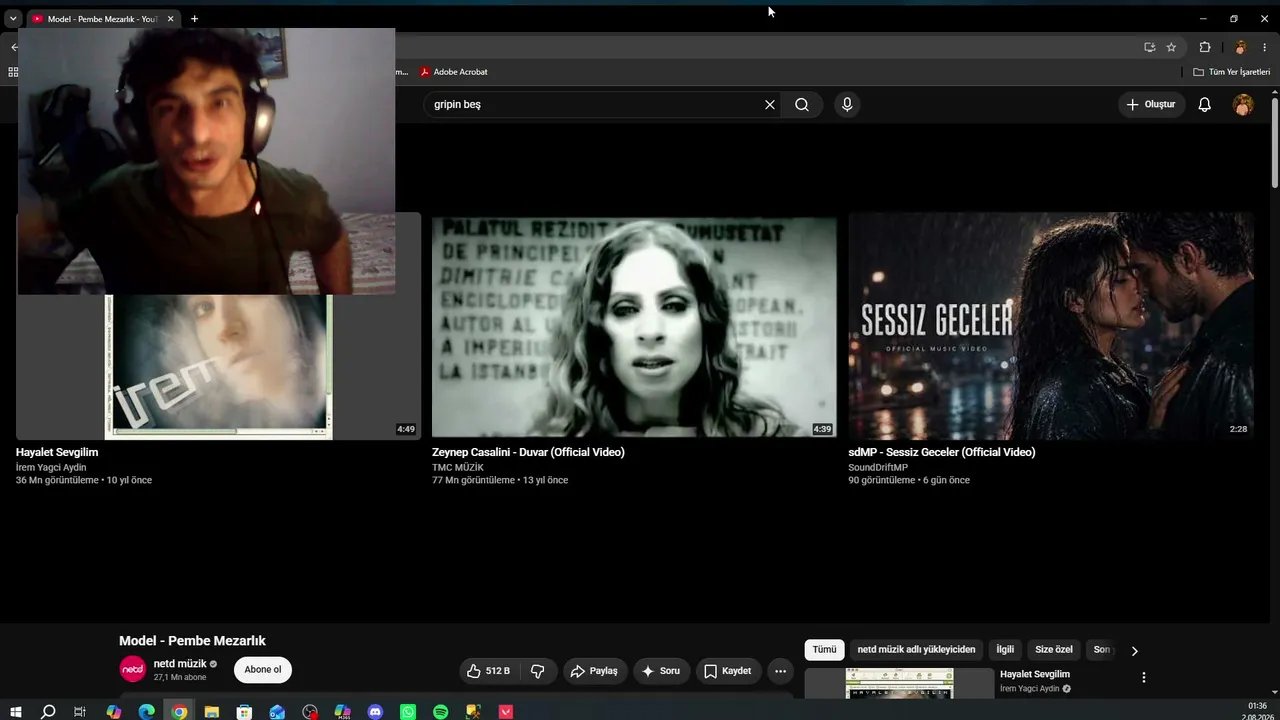Bookmark this page with the star icon
1280x720 pixels.
click(x=1171, y=47)
